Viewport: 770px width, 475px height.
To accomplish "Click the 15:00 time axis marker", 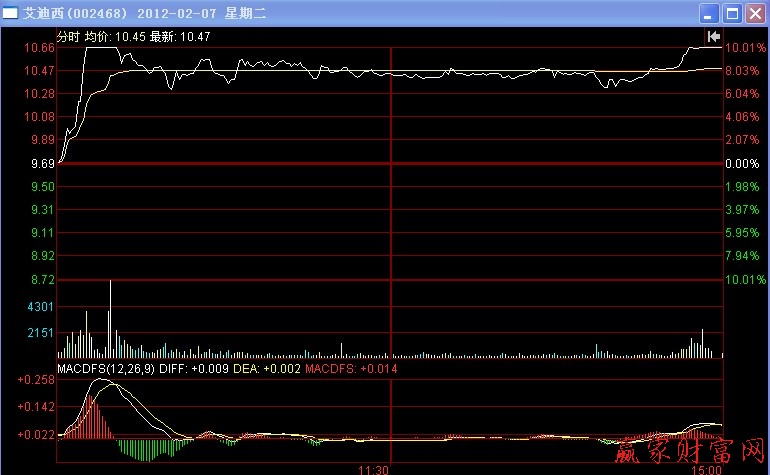I will [706, 468].
